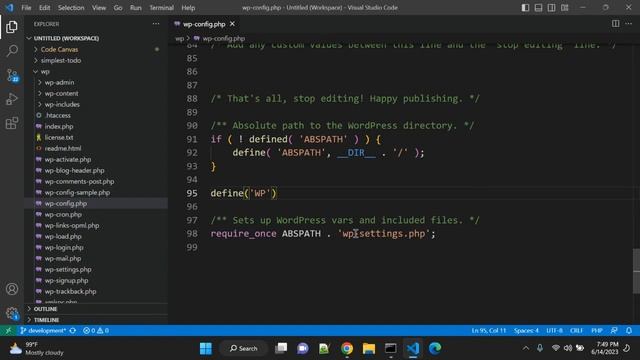The image size is (640, 360).
Task: Open the Selection menu
Action: coord(71,8)
